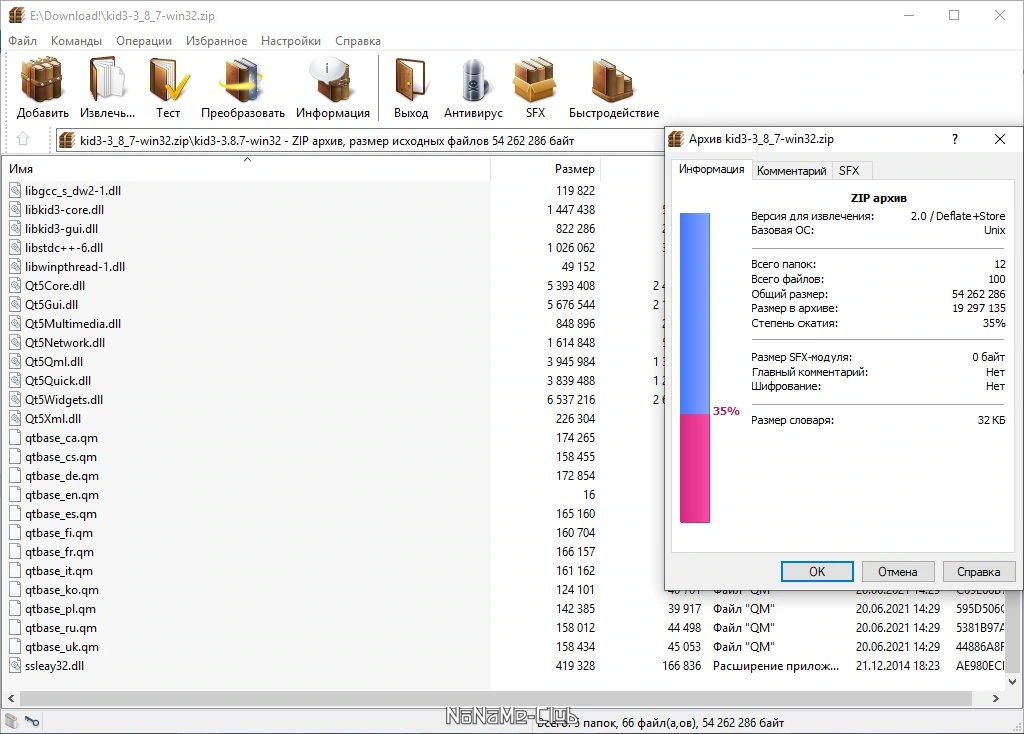Open the Настройки menu
The width and height of the screenshot is (1024, 734).
291,40
